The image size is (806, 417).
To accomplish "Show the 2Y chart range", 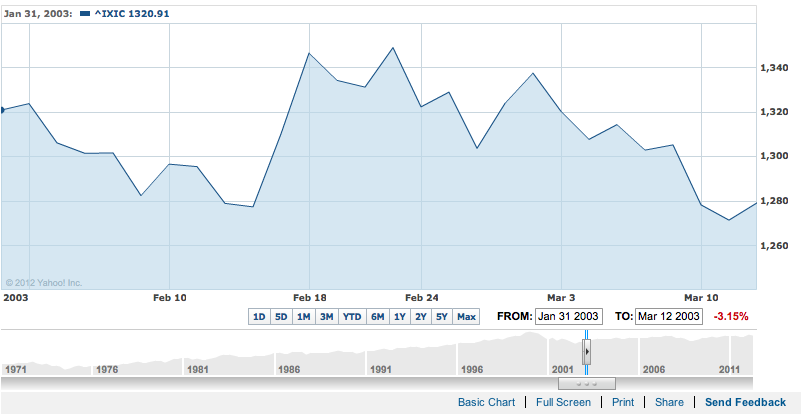I will tap(421, 317).
